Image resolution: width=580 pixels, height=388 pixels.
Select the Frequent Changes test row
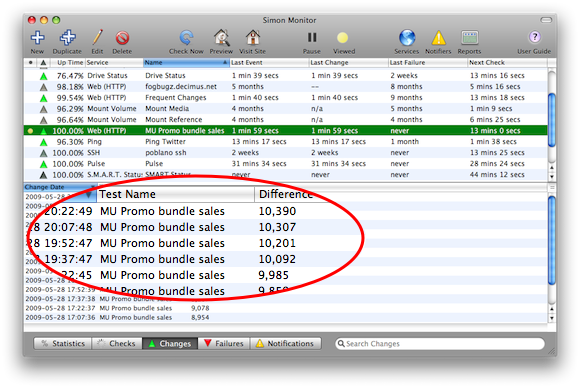click(285, 98)
